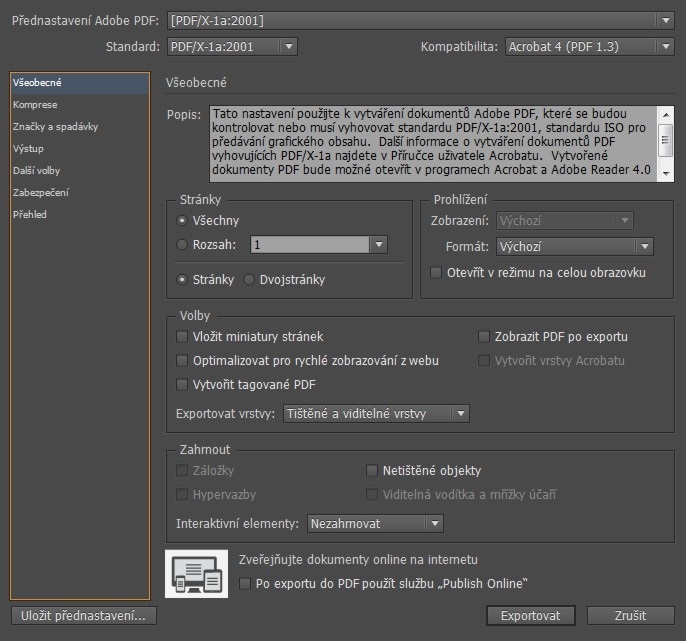
Task: Click the Zveřejňujte dokumenty online na internetu text
Action: coord(358,560)
